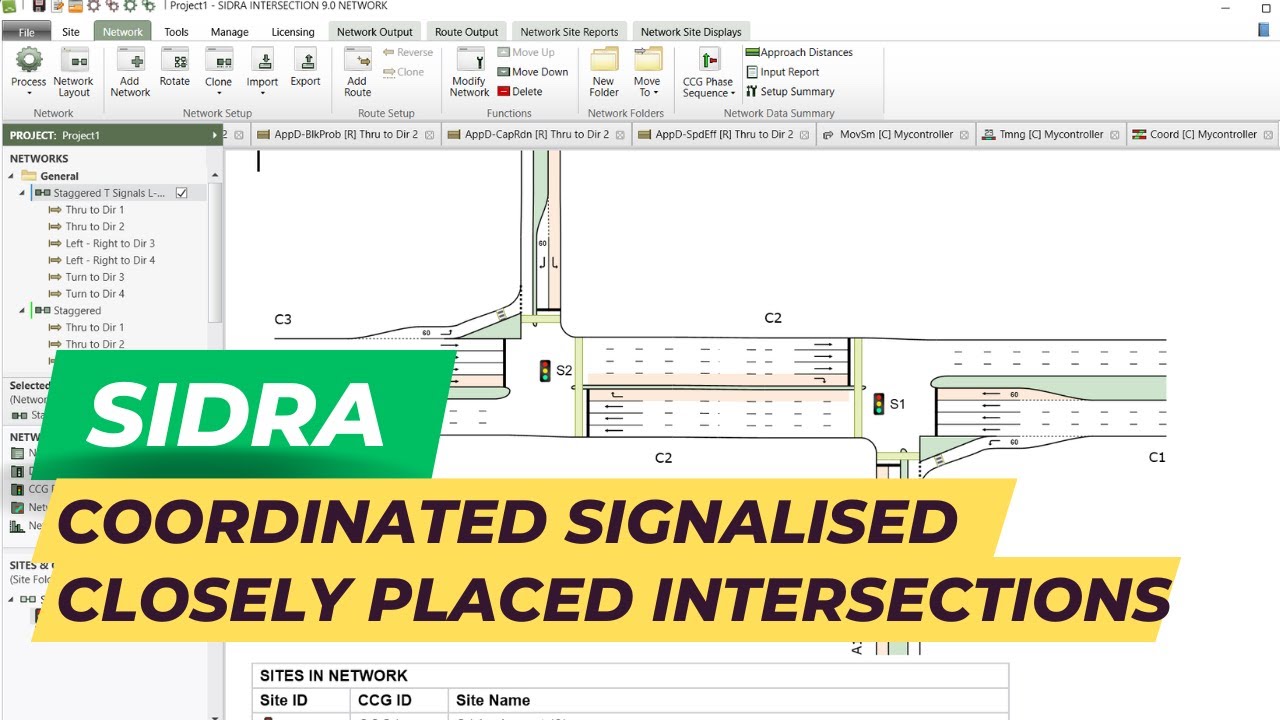Click the Process gear icon
This screenshot has width=1280, height=720.
(x=29, y=60)
